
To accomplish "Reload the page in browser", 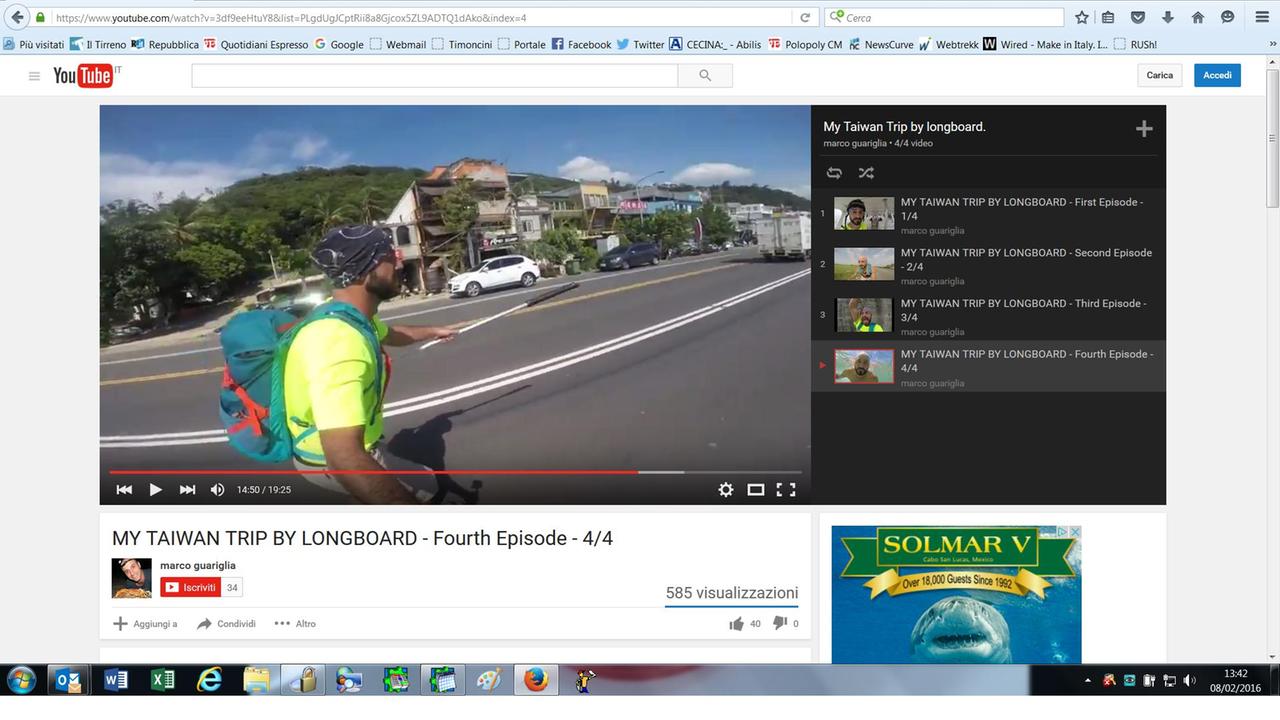I will coord(805,18).
